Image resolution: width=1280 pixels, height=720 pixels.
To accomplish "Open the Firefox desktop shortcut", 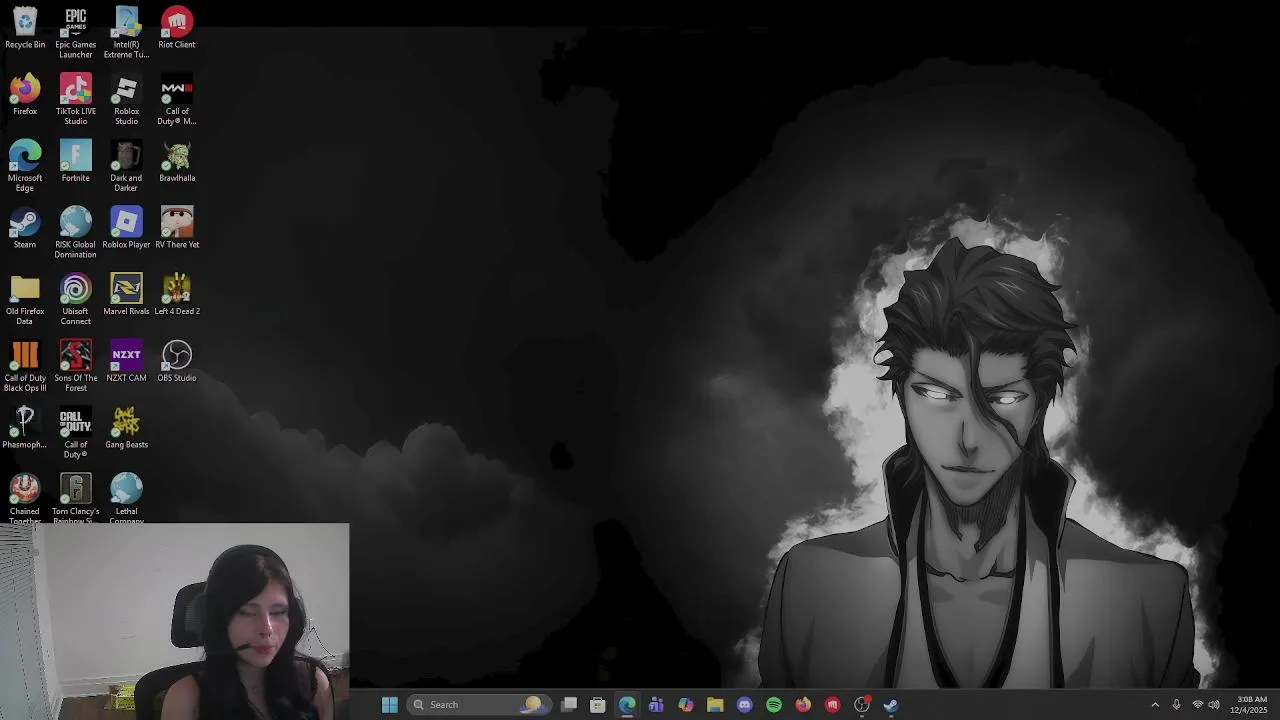I will point(25,95).
